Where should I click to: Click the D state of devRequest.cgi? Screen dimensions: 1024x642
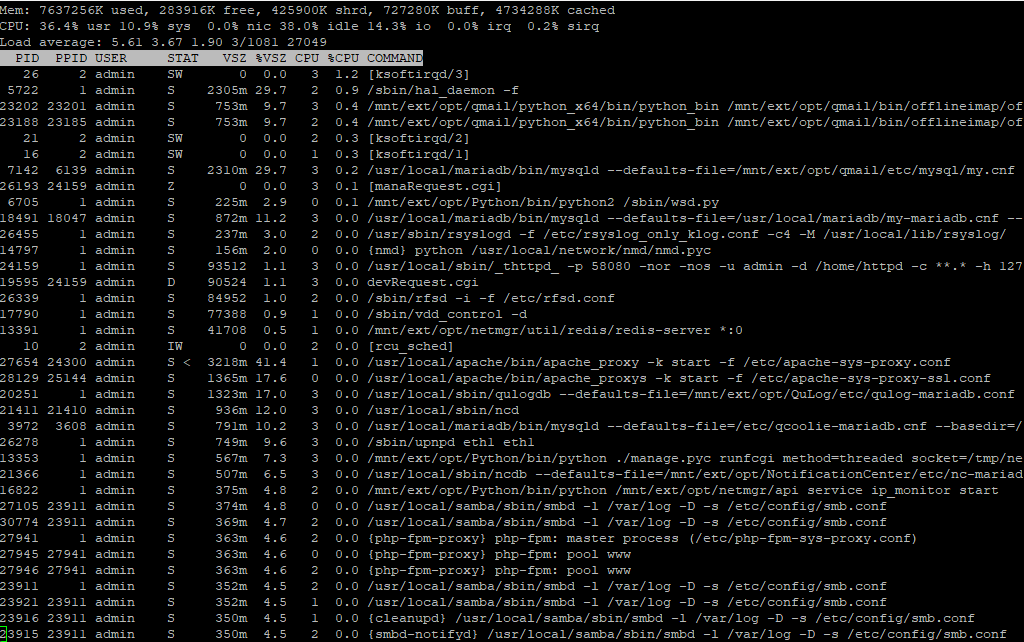pos(171,282)
